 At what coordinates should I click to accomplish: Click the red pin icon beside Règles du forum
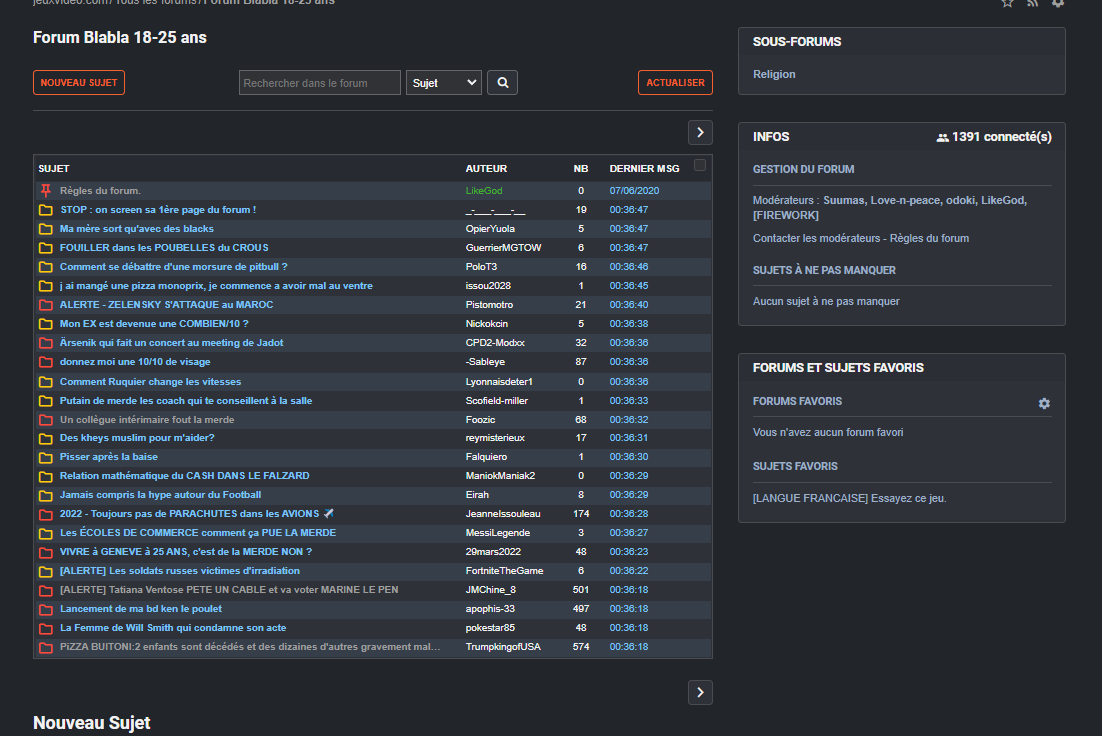tap(45, 190)
